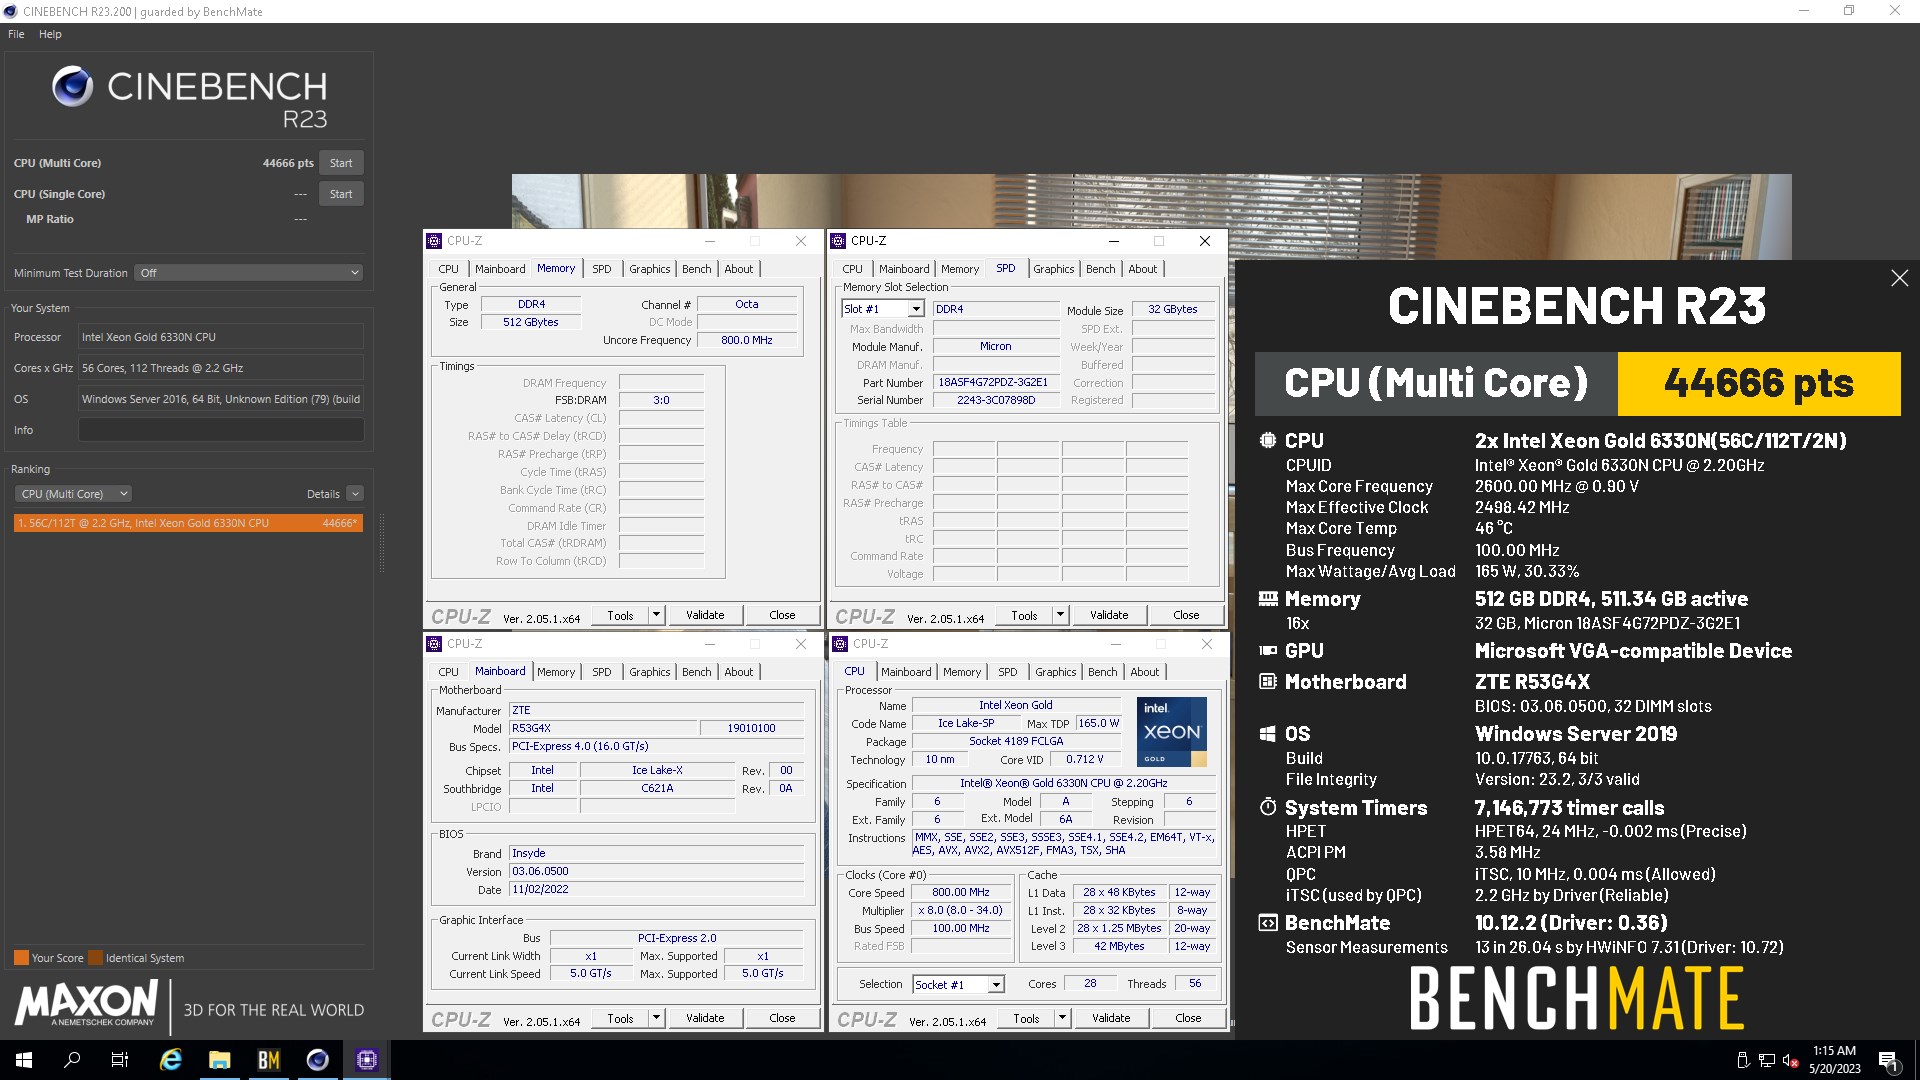This screenshot has width=1920, height=1080.
Task: Switch to Graphics tab in Mainboard window
Action: (650, 672)
